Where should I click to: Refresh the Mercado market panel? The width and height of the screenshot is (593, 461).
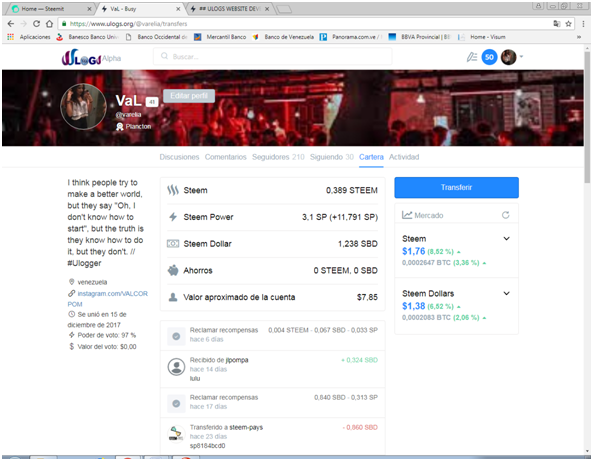(x=505, y=215)
